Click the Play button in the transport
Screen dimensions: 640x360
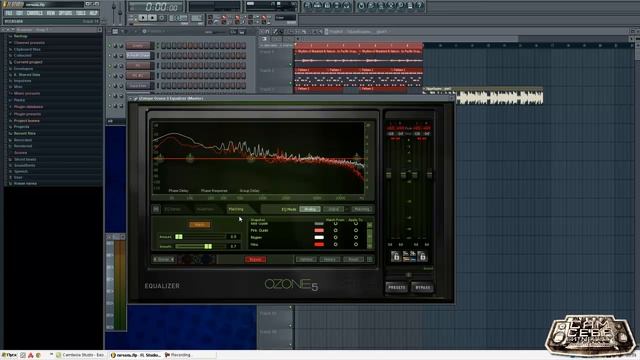coord(142,18)
